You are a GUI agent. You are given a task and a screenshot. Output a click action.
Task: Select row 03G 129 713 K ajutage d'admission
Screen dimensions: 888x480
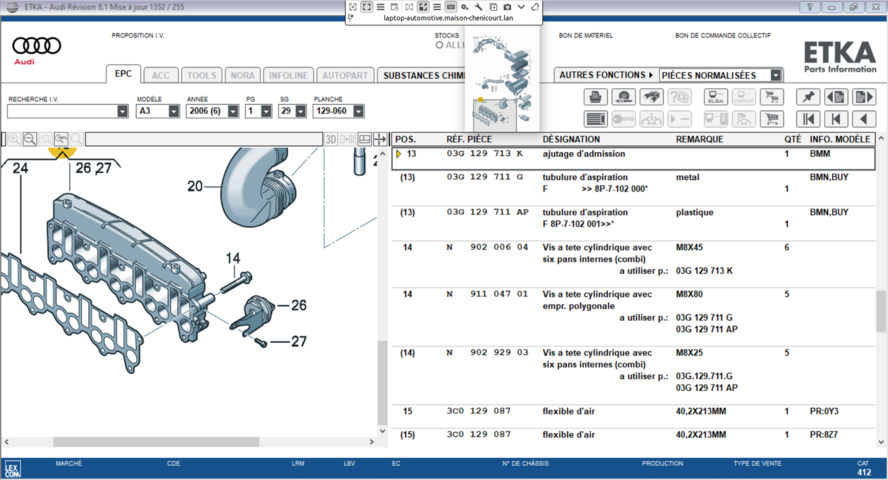[633, 158]
